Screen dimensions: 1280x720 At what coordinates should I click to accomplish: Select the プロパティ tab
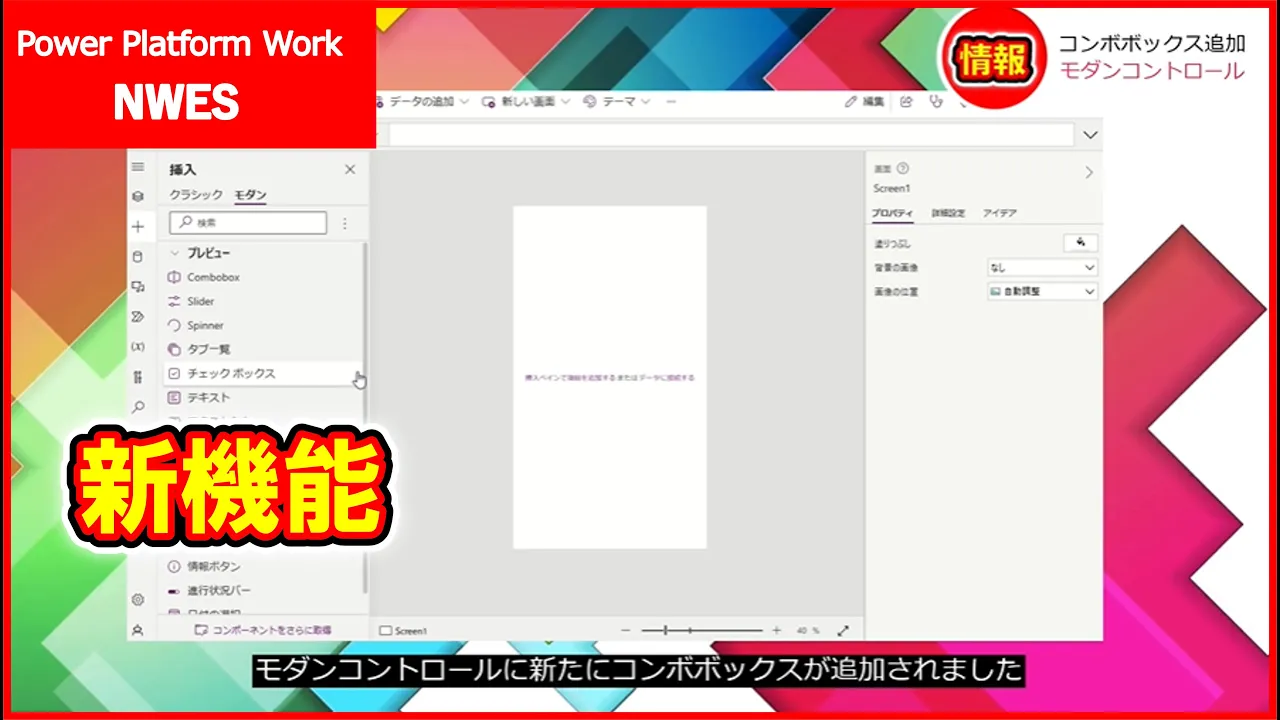click(x=892, y=213)
